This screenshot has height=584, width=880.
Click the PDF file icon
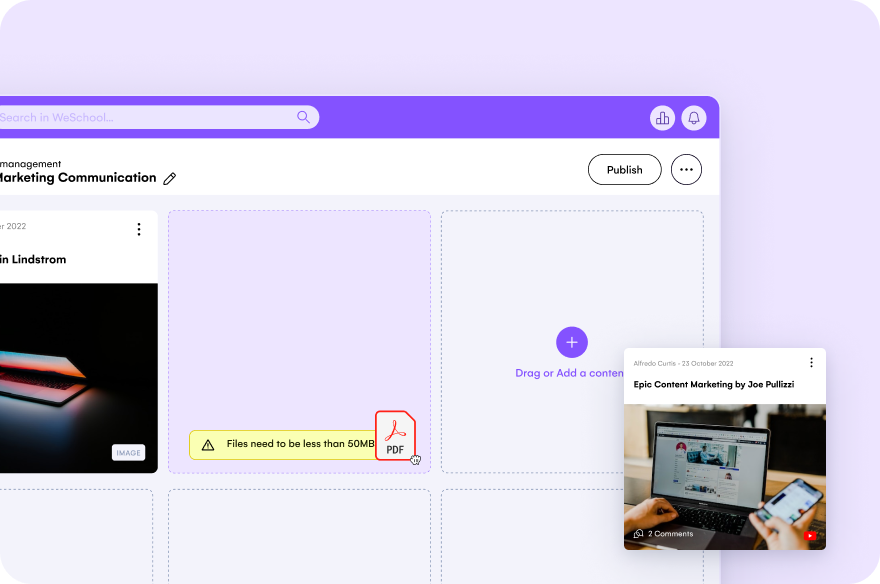(x=395, y=435)
